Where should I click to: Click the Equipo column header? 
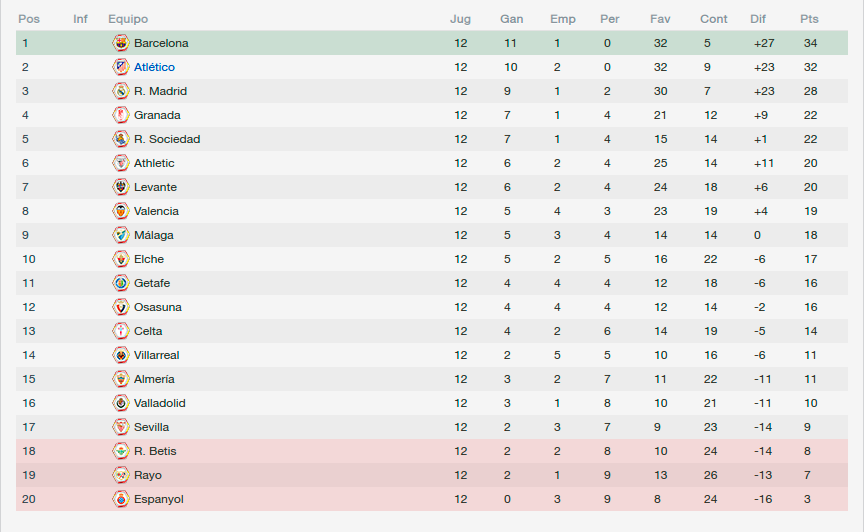click(128, 19)
